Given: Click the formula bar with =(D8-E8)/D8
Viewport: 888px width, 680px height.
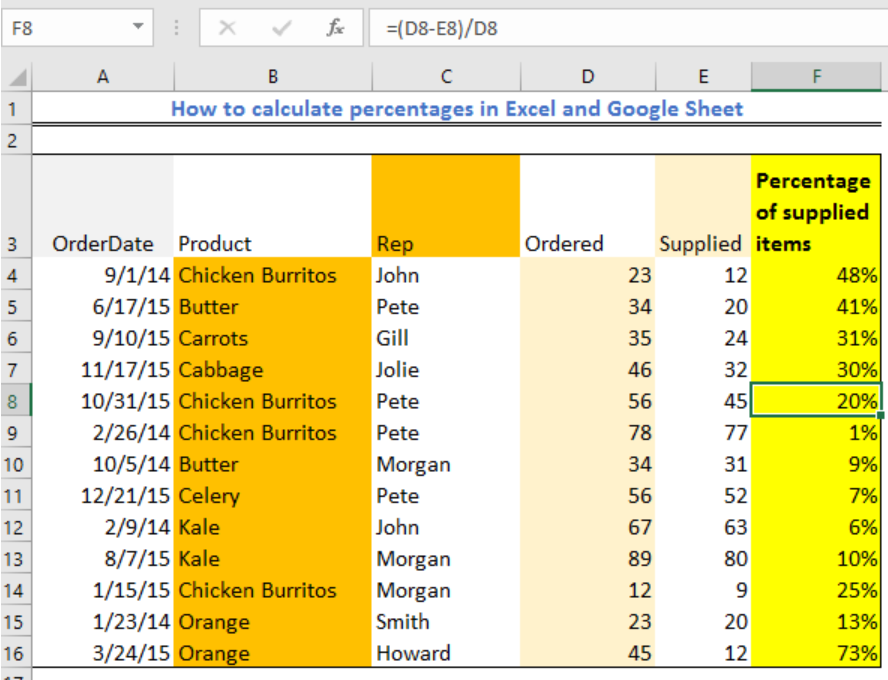Looking at the screenshot, I should (x=628, y=27).
